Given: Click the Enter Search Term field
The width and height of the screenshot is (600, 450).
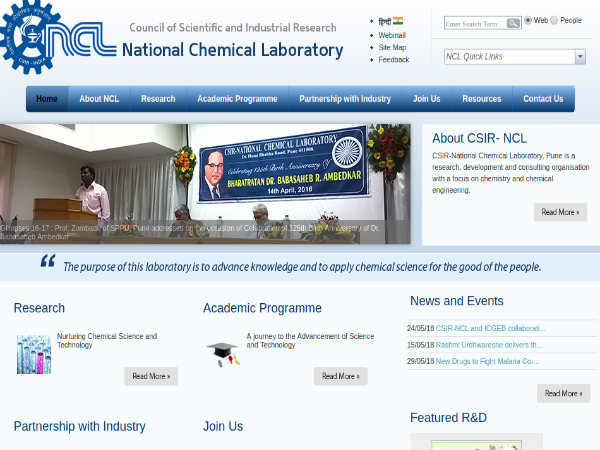Looking at the screenshot, I should pos(475,23).
